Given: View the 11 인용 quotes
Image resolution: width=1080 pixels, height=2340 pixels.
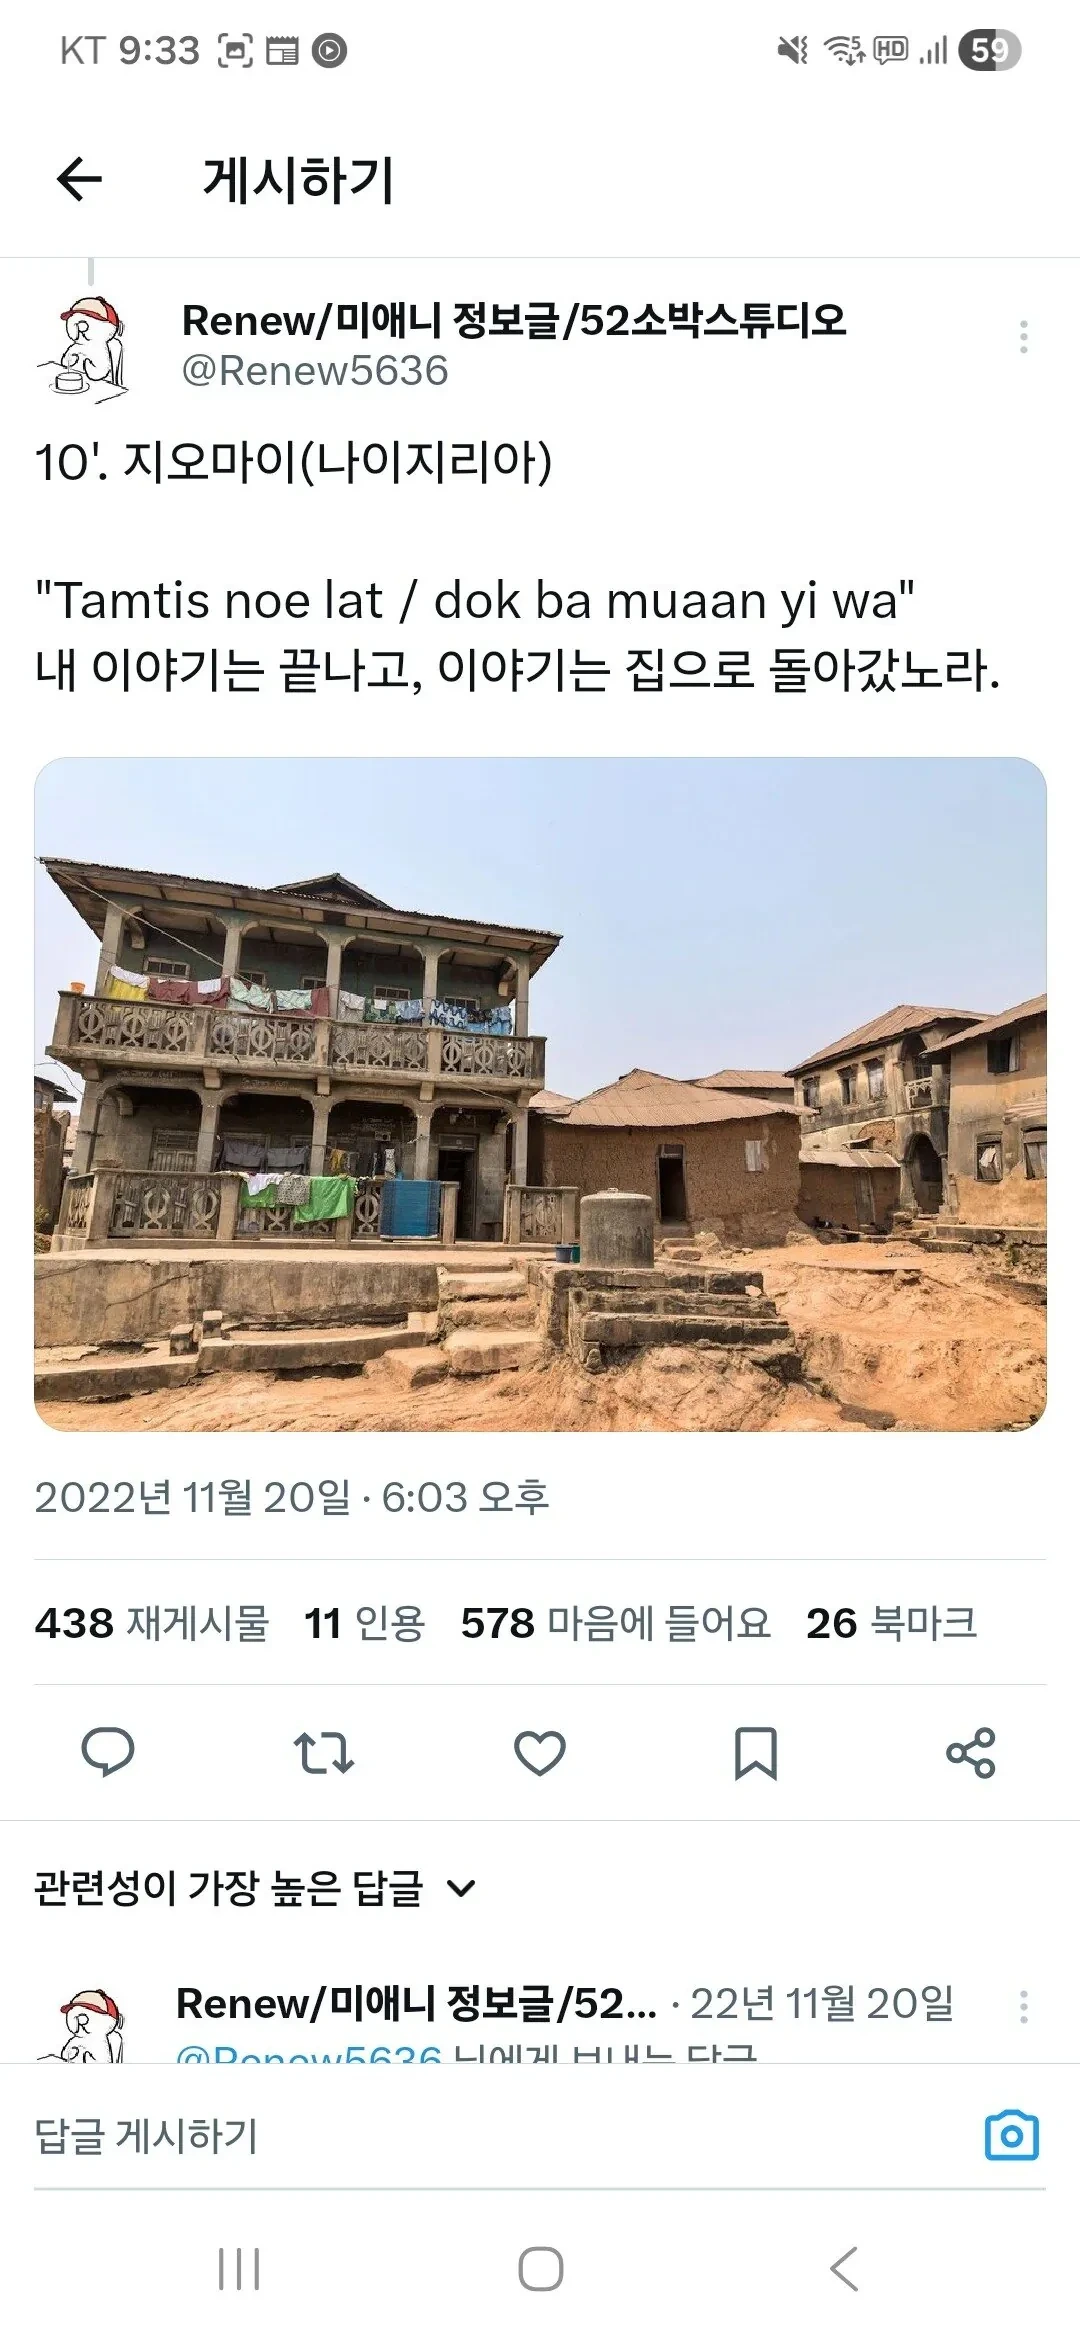Looking at the screenshot, I should (364, 1623).
